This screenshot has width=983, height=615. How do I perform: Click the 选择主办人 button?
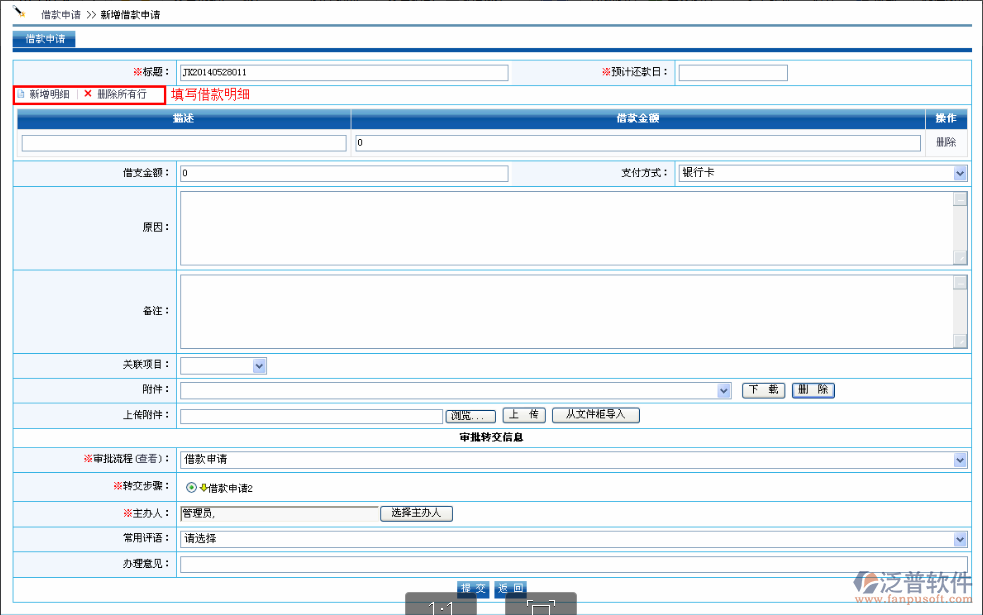pos(416,513)
